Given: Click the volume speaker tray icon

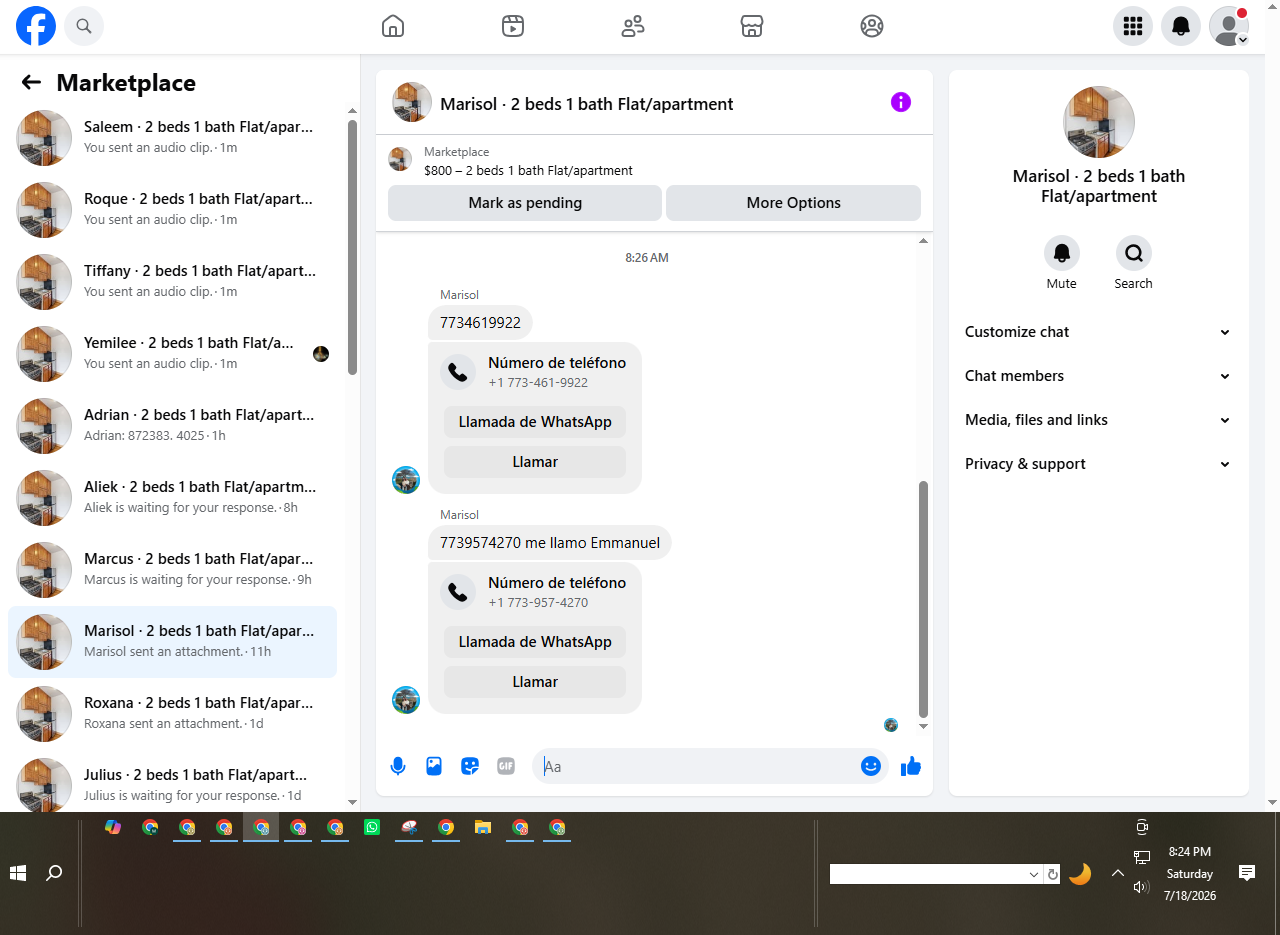Looking at the screenshot, I should click(x=1141, y=887).
